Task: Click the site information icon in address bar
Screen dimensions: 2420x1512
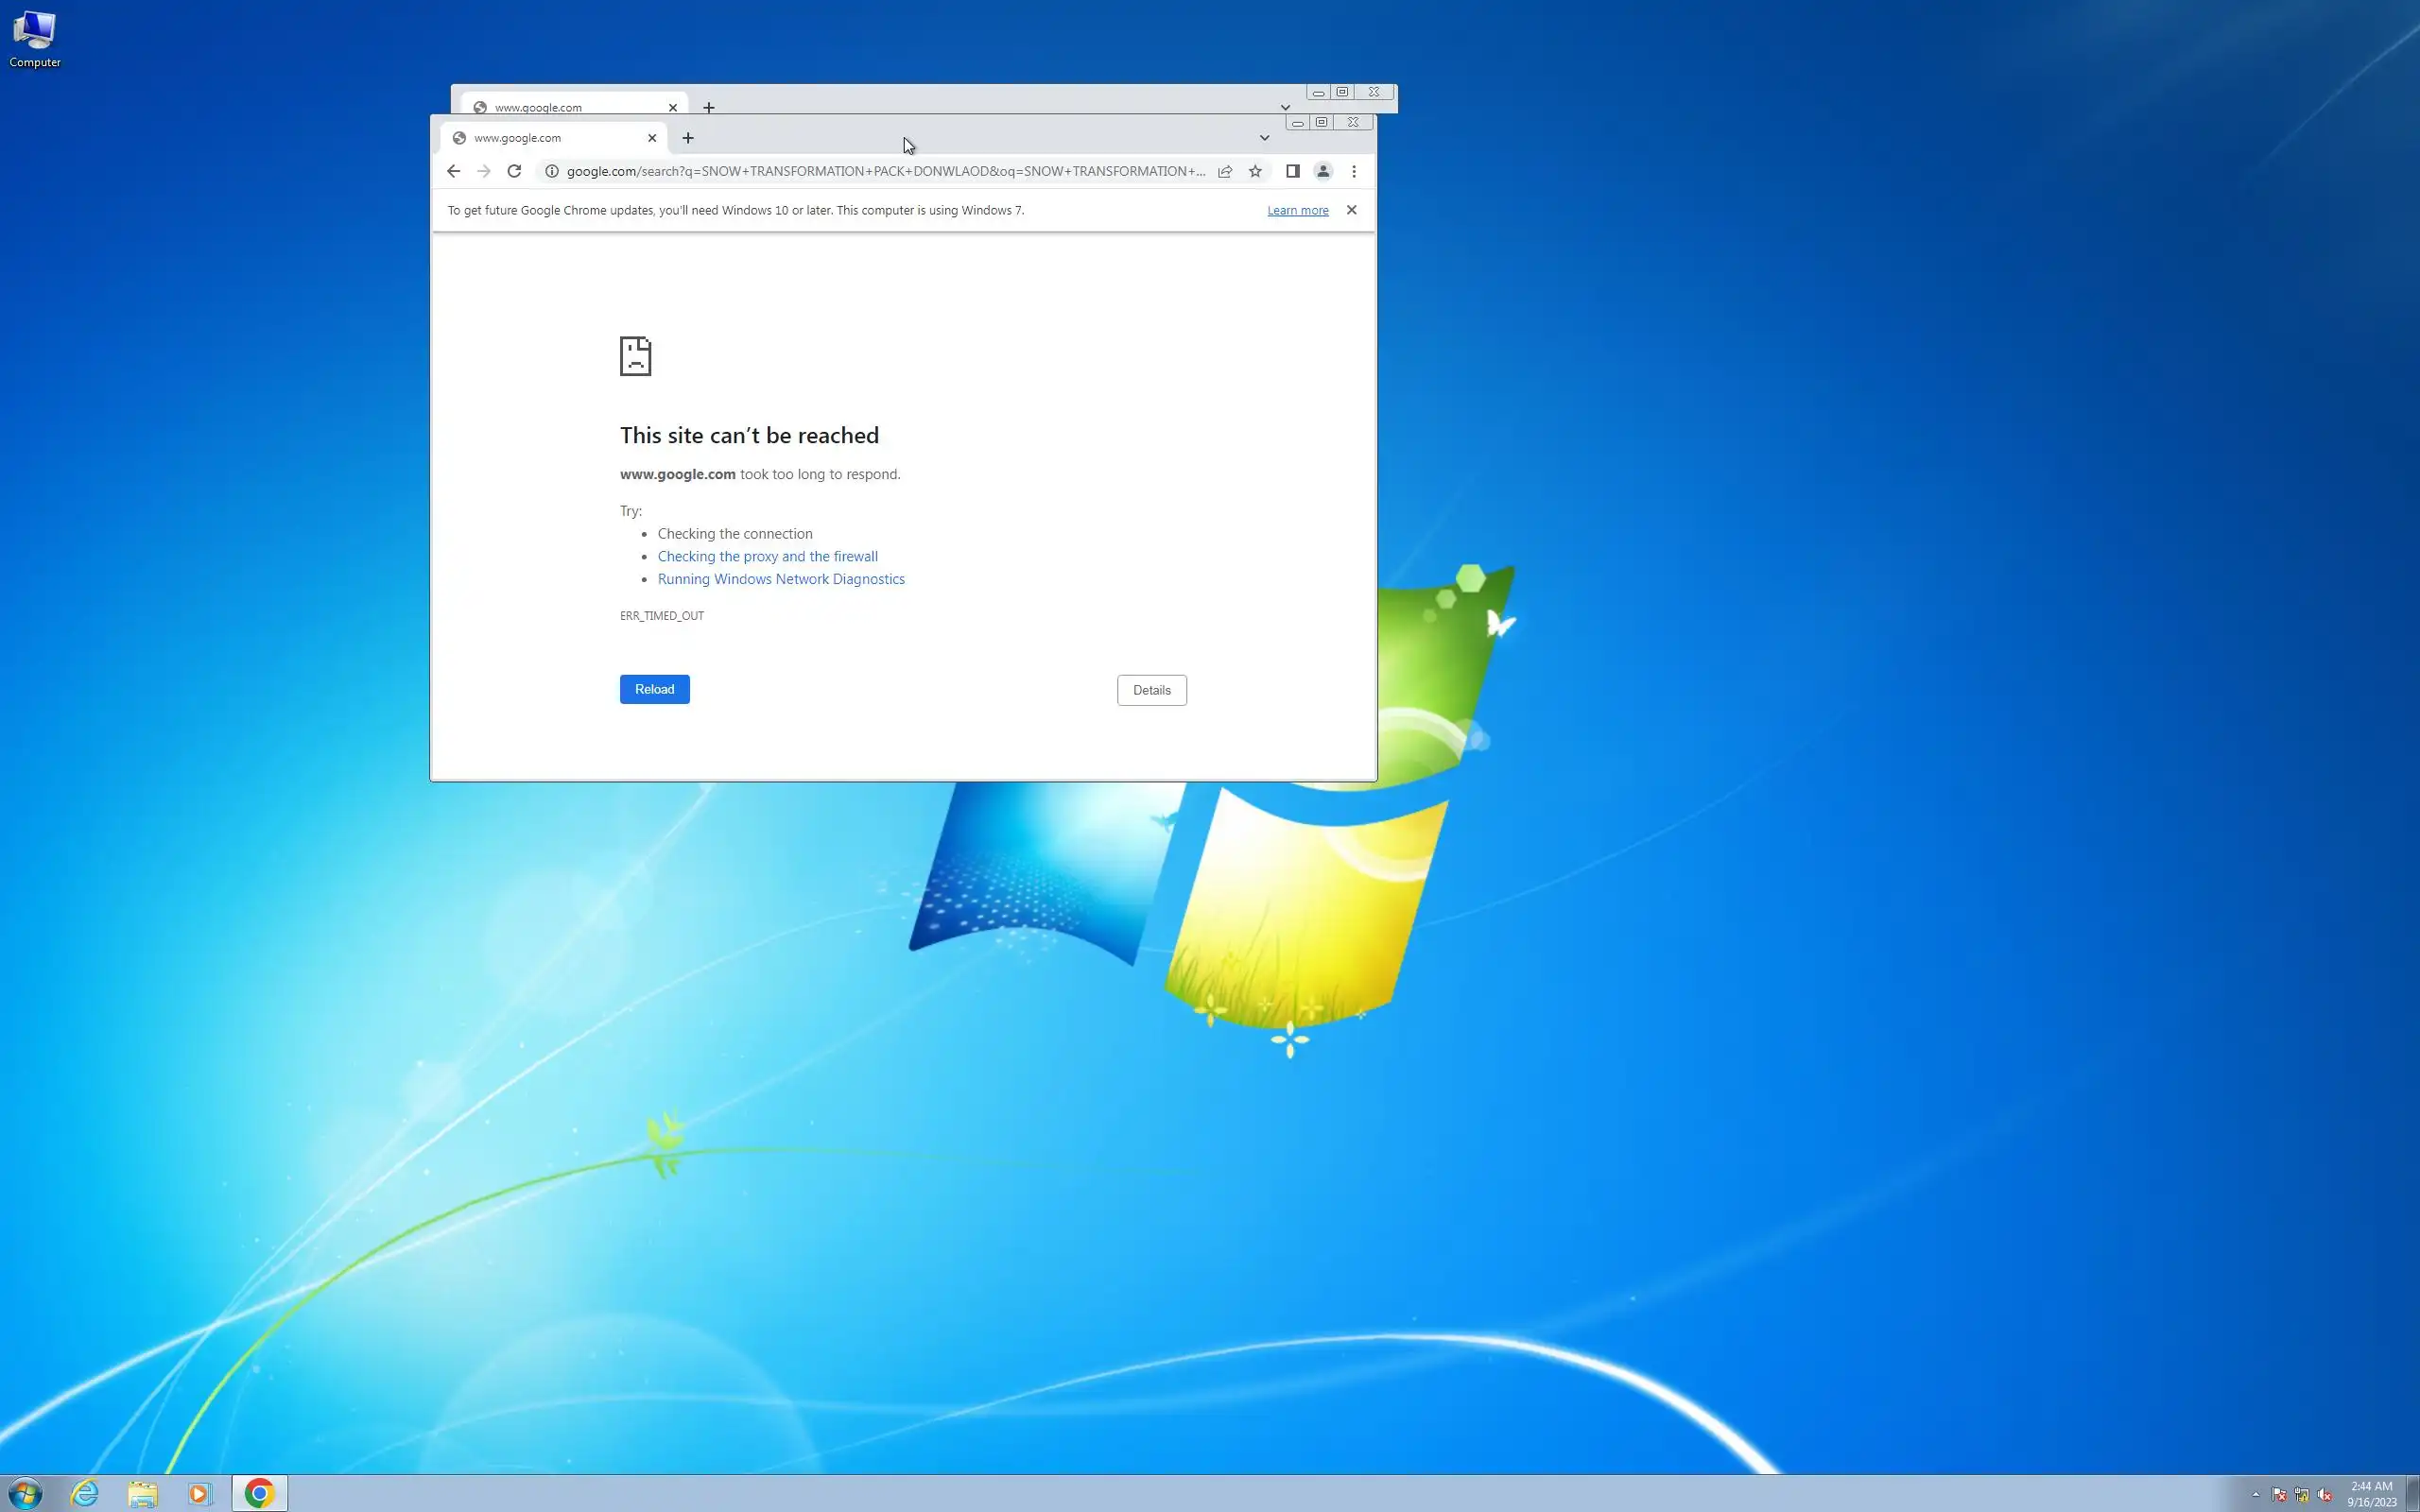Action: point(551,171)
